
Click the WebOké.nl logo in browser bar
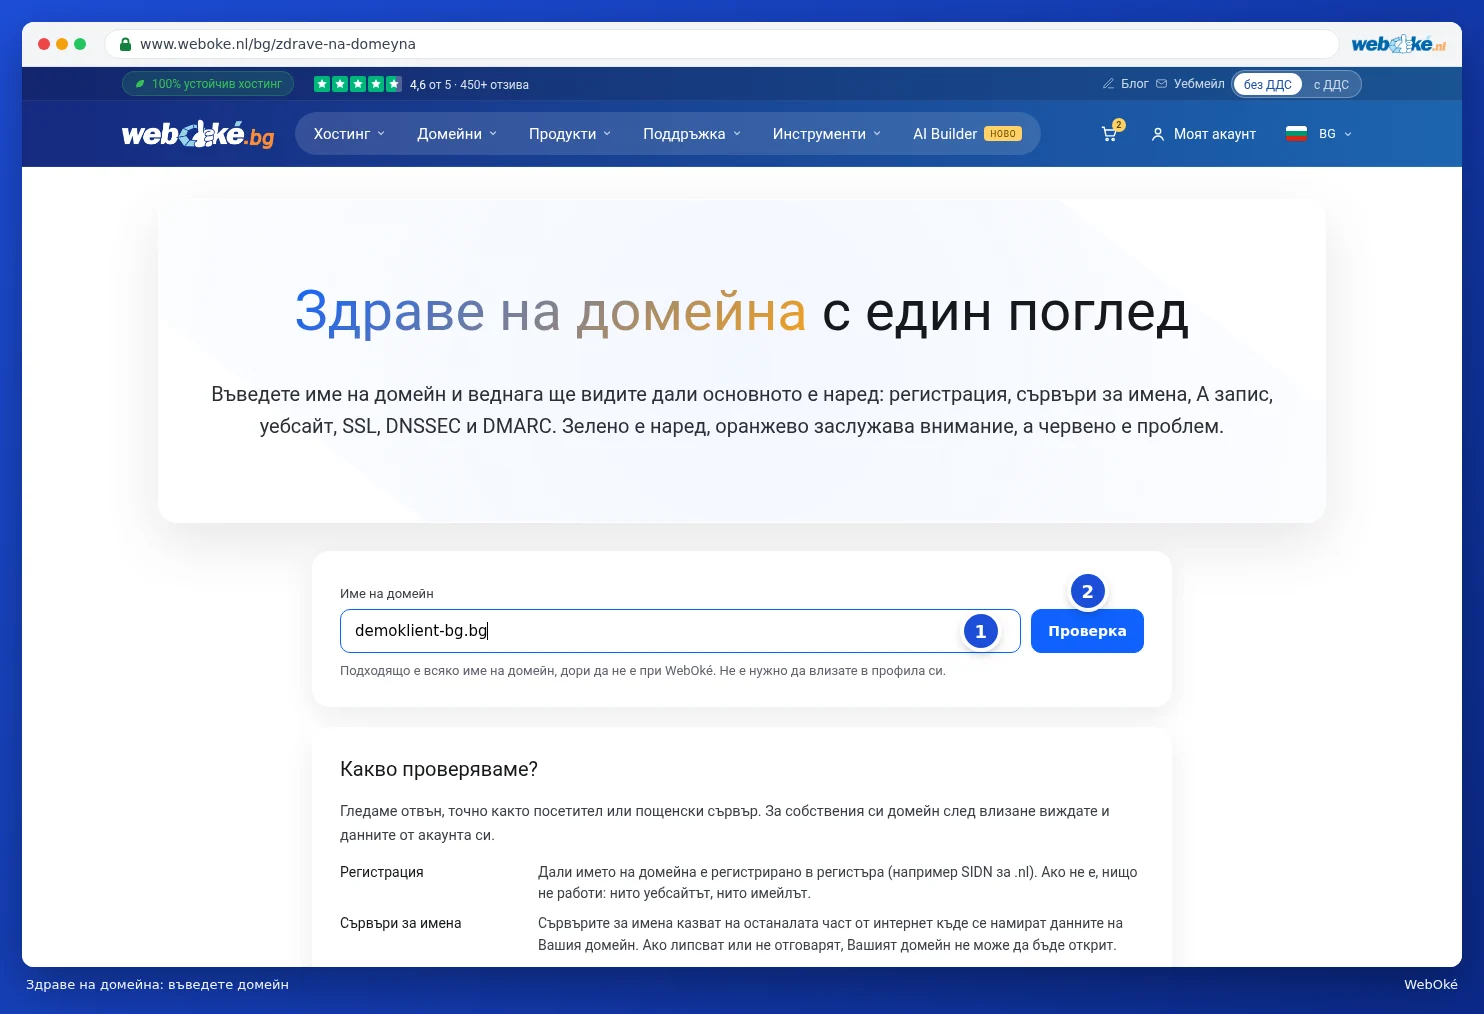click(1398, 44)
